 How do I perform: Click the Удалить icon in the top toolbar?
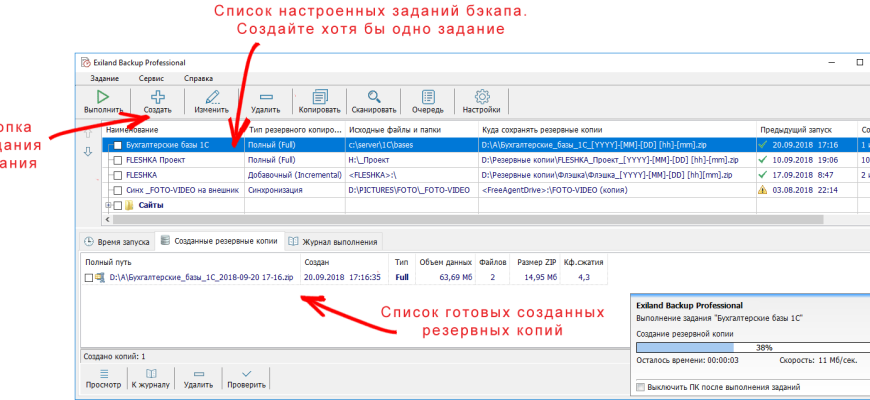click(x=265, y=98)
